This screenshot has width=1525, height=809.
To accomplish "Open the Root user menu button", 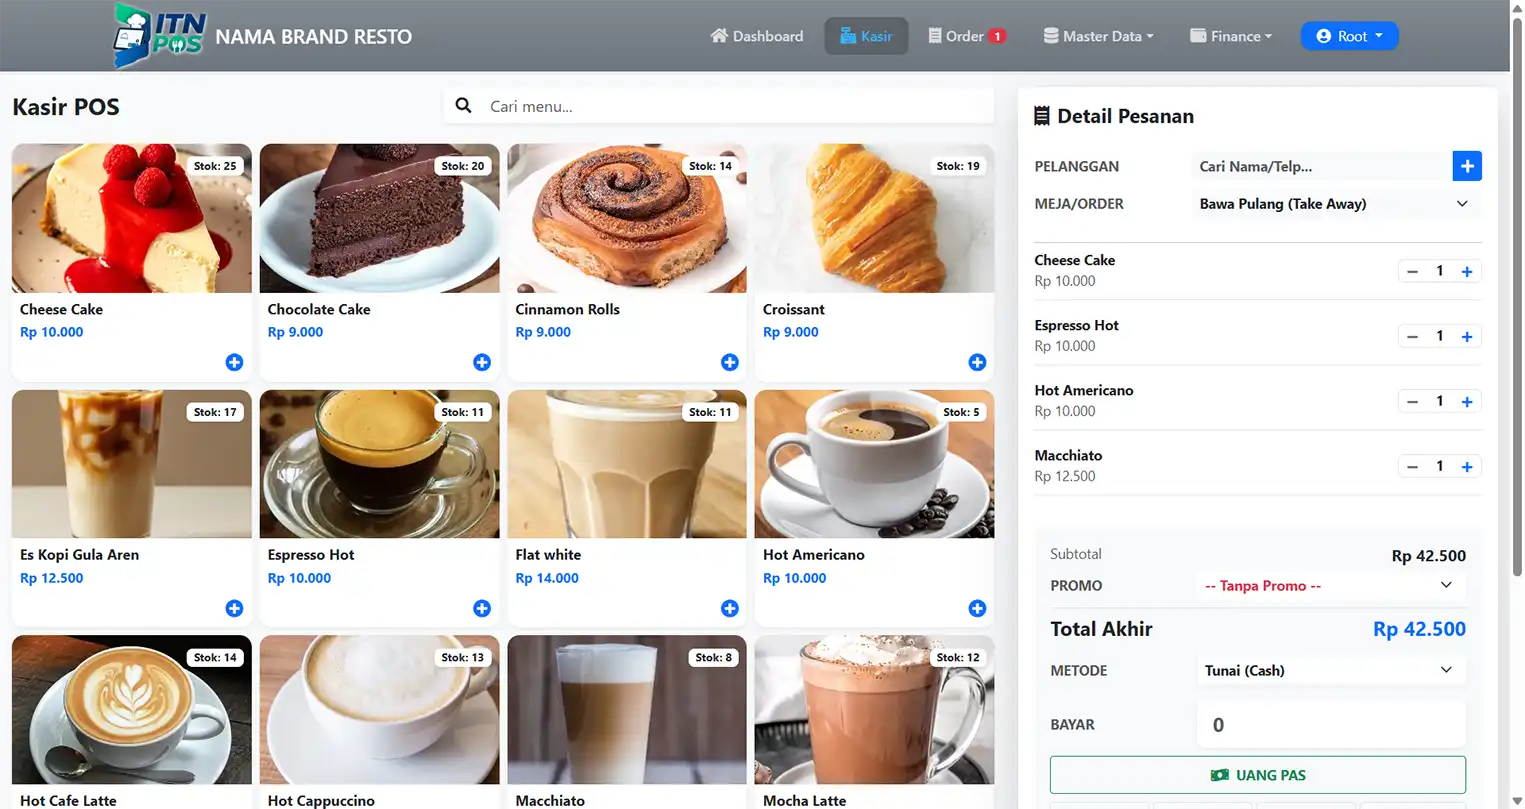I will click(1349, 36).
